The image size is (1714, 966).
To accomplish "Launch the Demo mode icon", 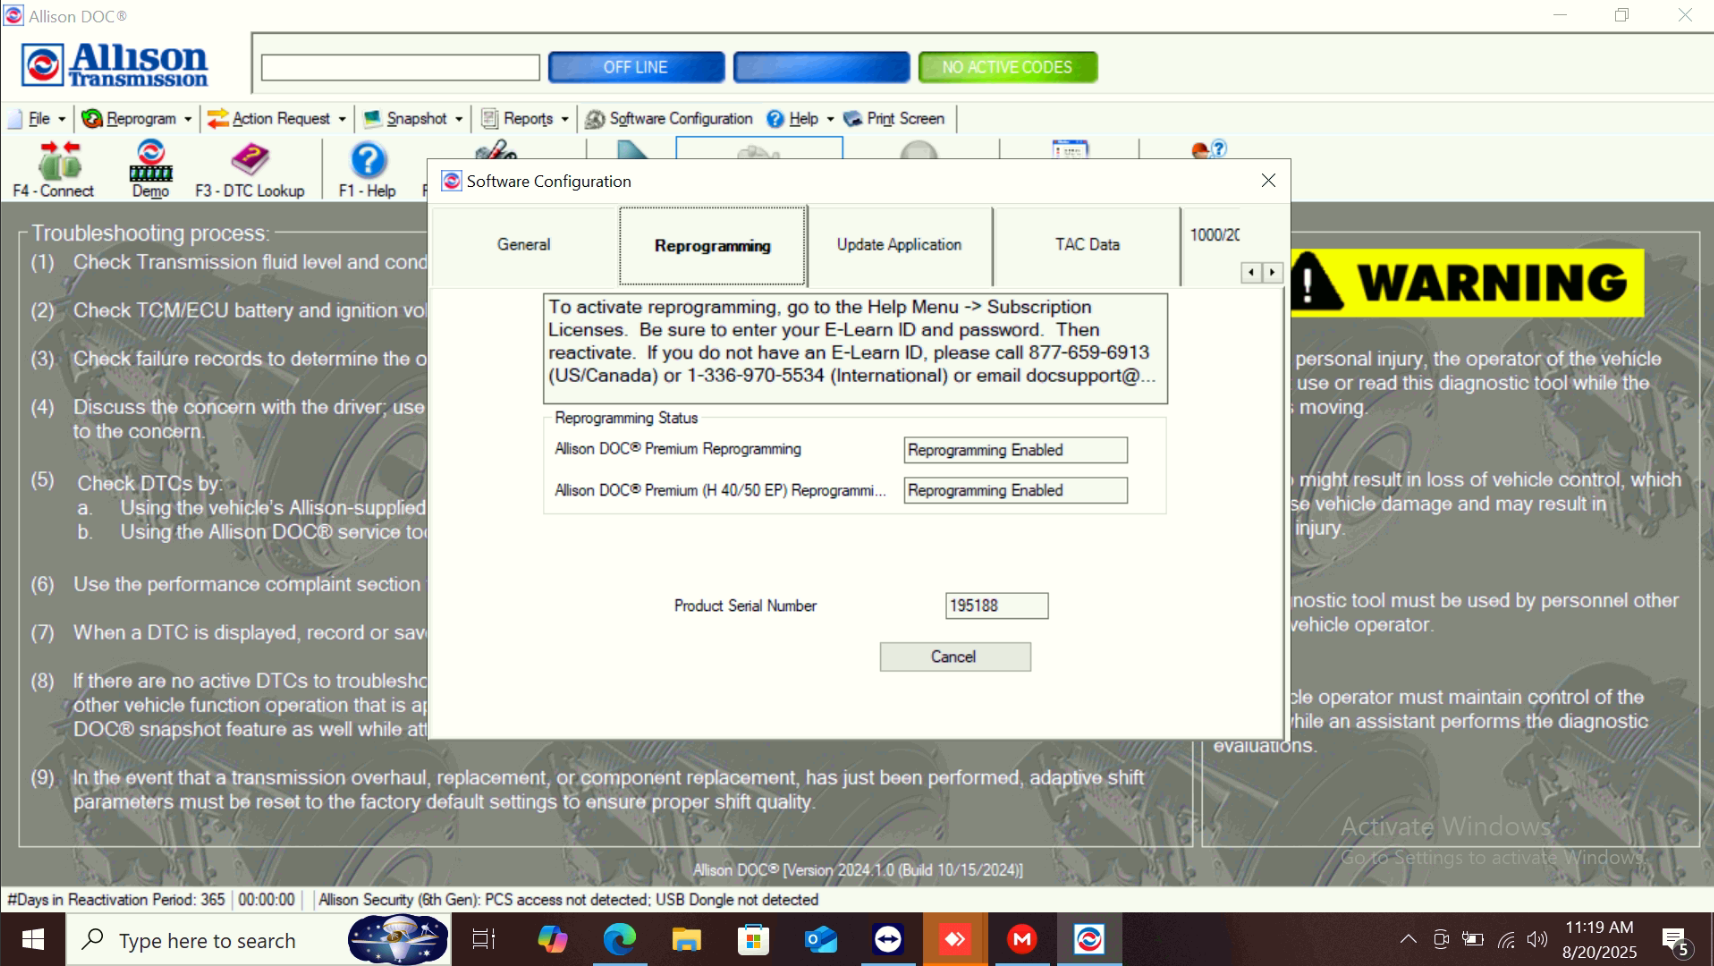I will [x=151, y=160].
